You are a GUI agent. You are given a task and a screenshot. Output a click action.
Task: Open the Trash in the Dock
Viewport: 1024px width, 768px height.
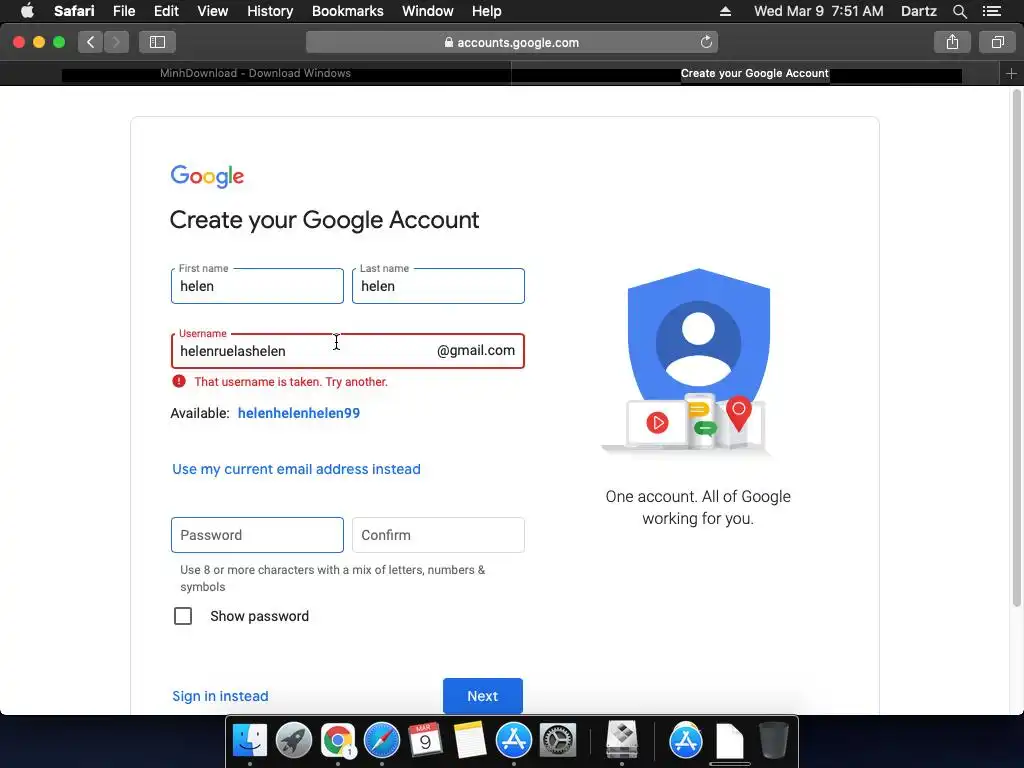[x=774, y=741]
